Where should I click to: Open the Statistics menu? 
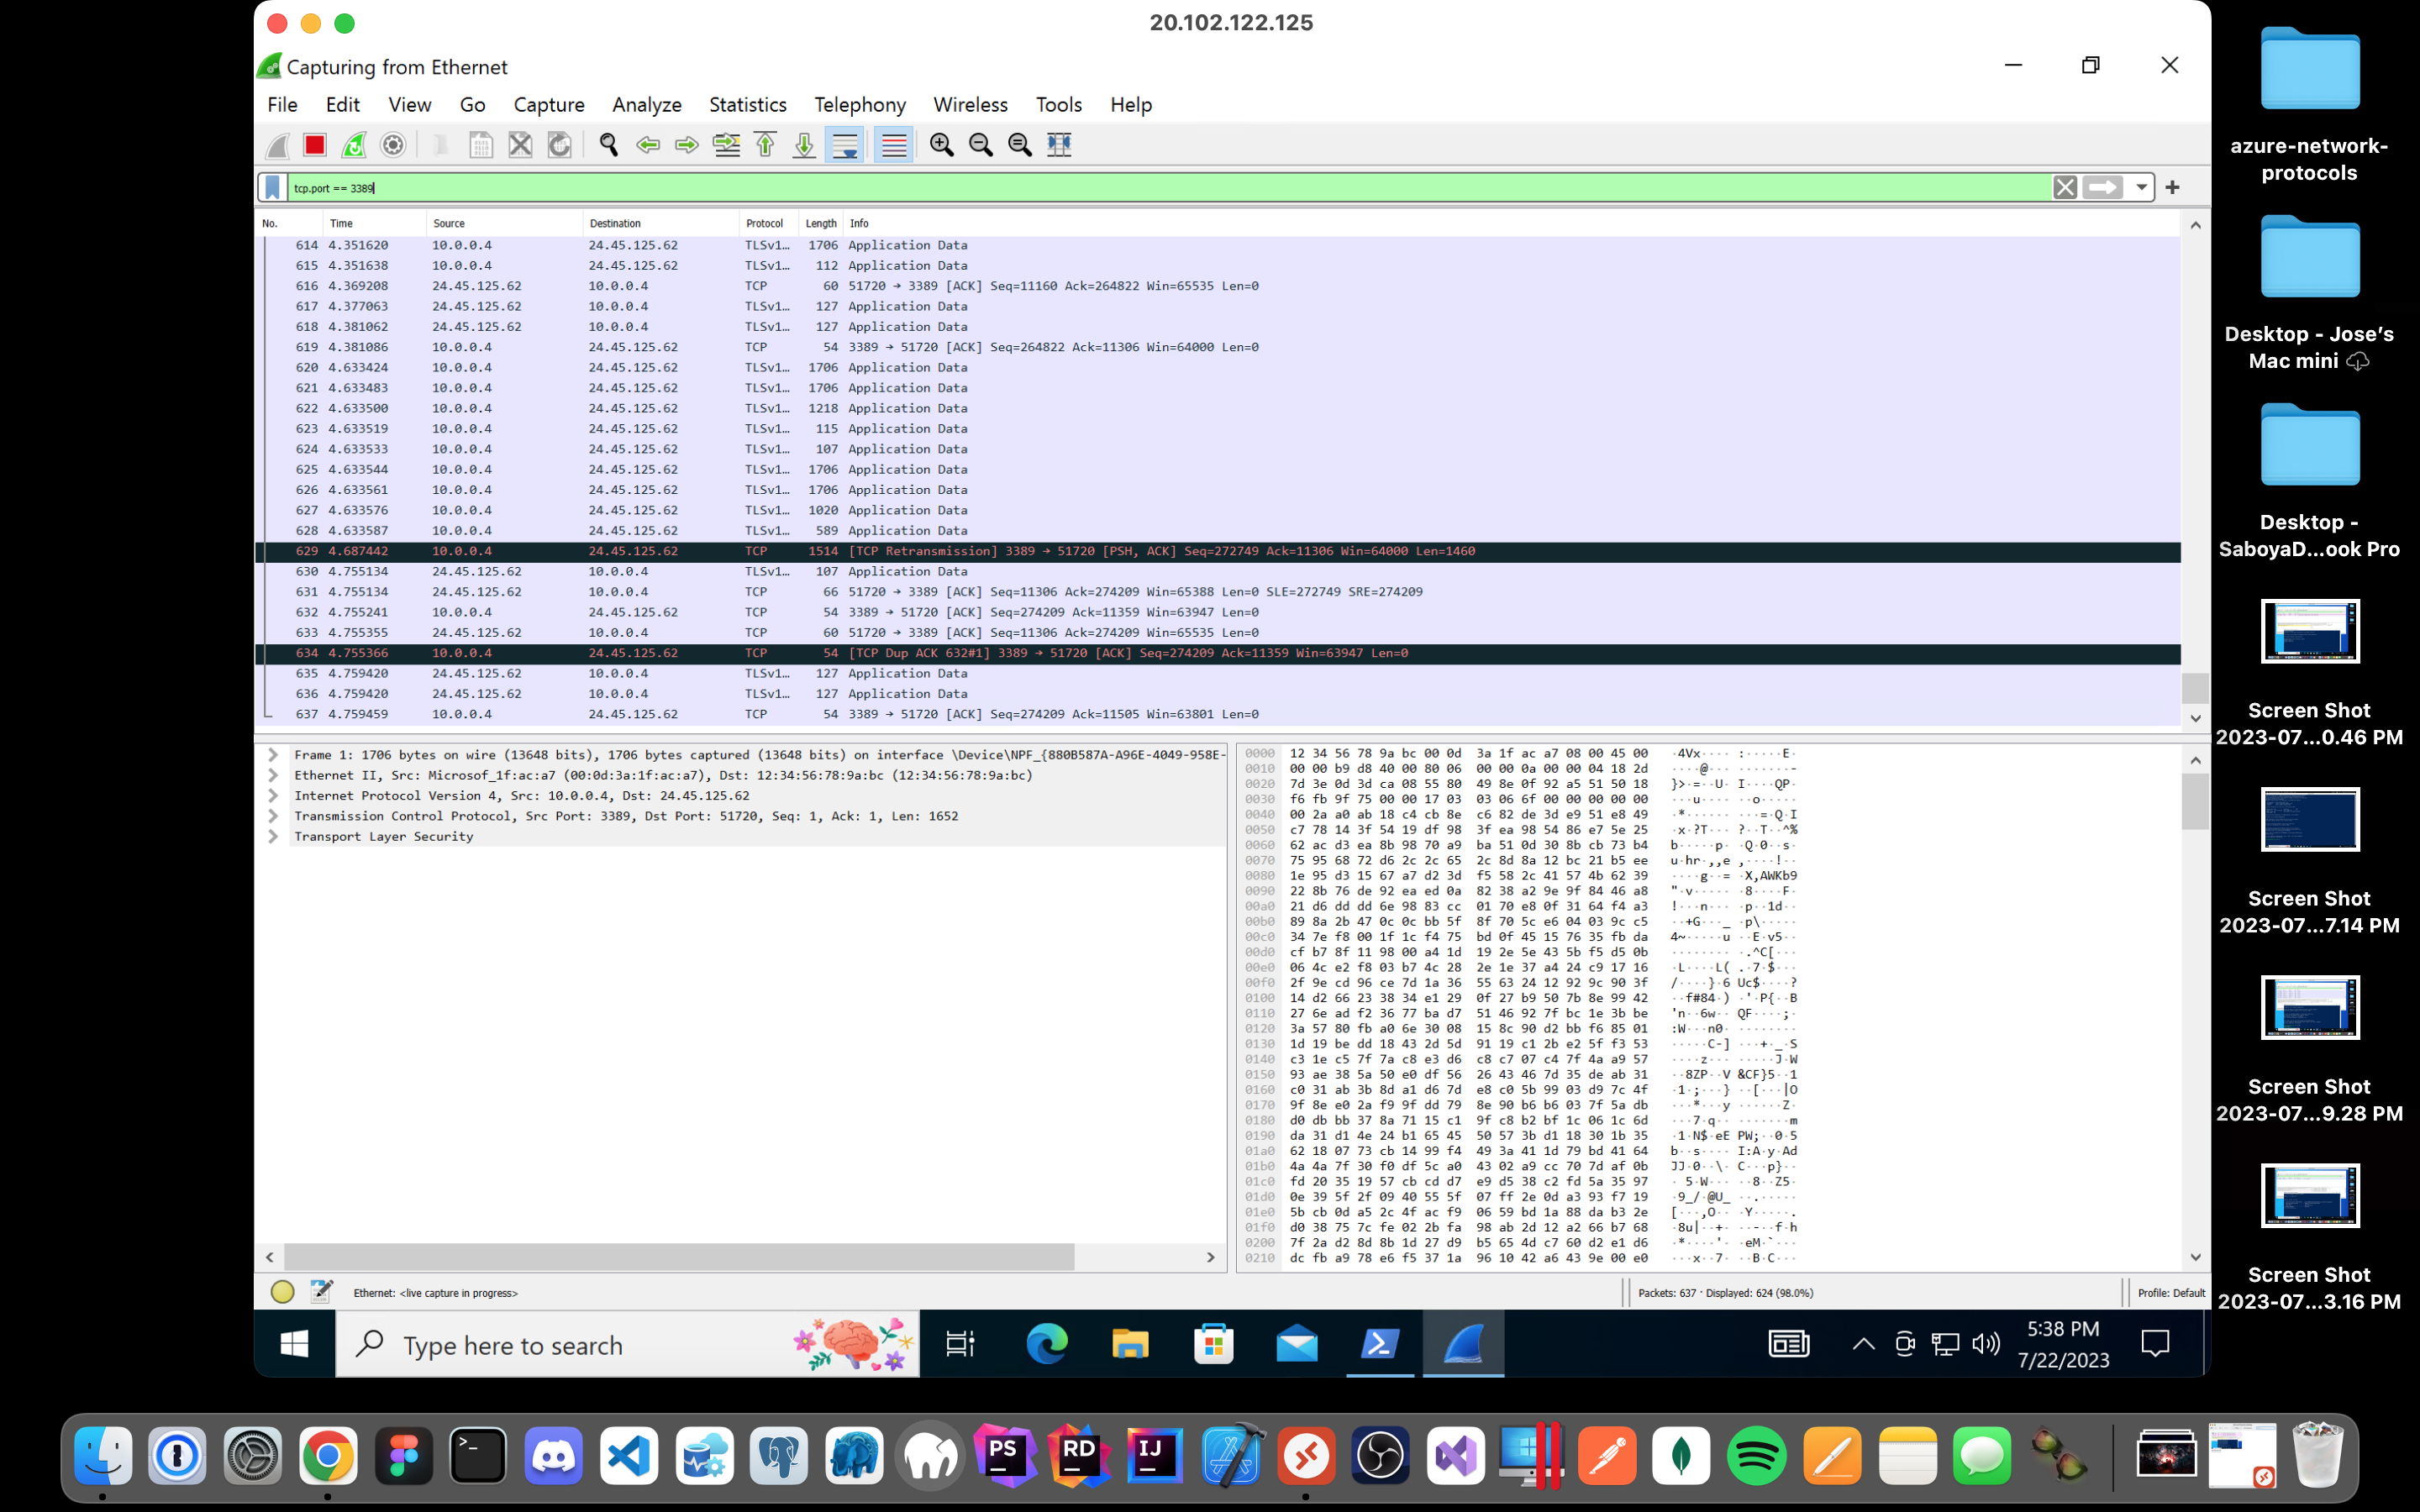point(747,104)
